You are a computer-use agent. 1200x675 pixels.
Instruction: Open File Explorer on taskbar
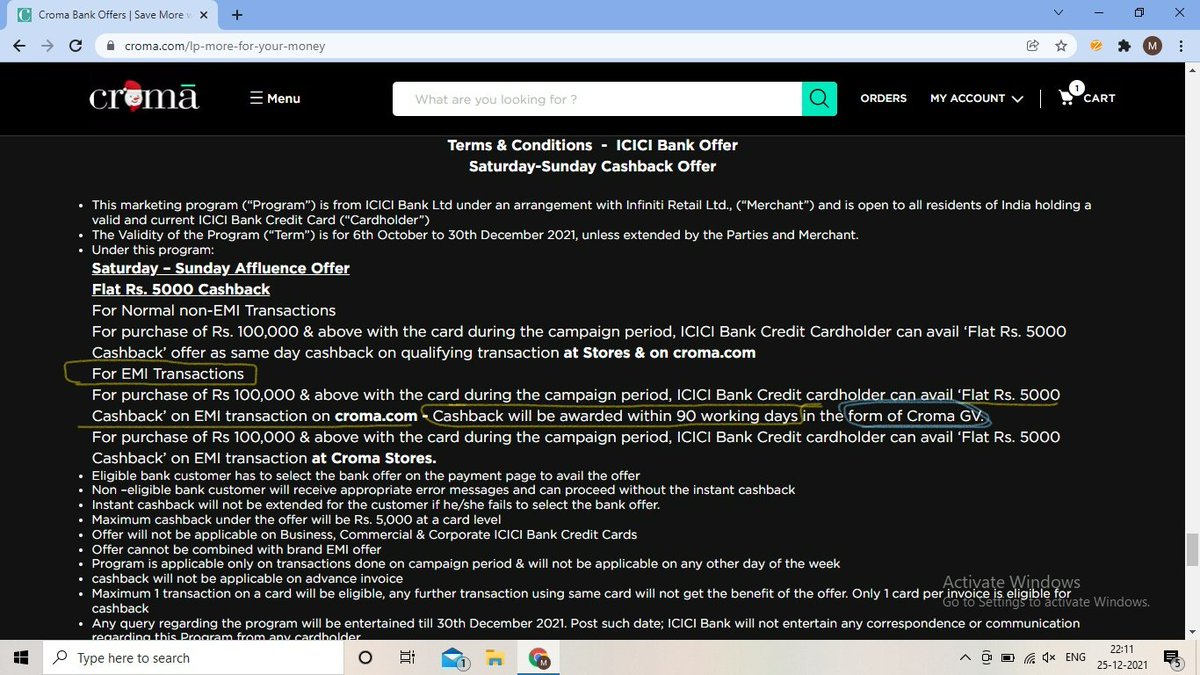[495, 657]
